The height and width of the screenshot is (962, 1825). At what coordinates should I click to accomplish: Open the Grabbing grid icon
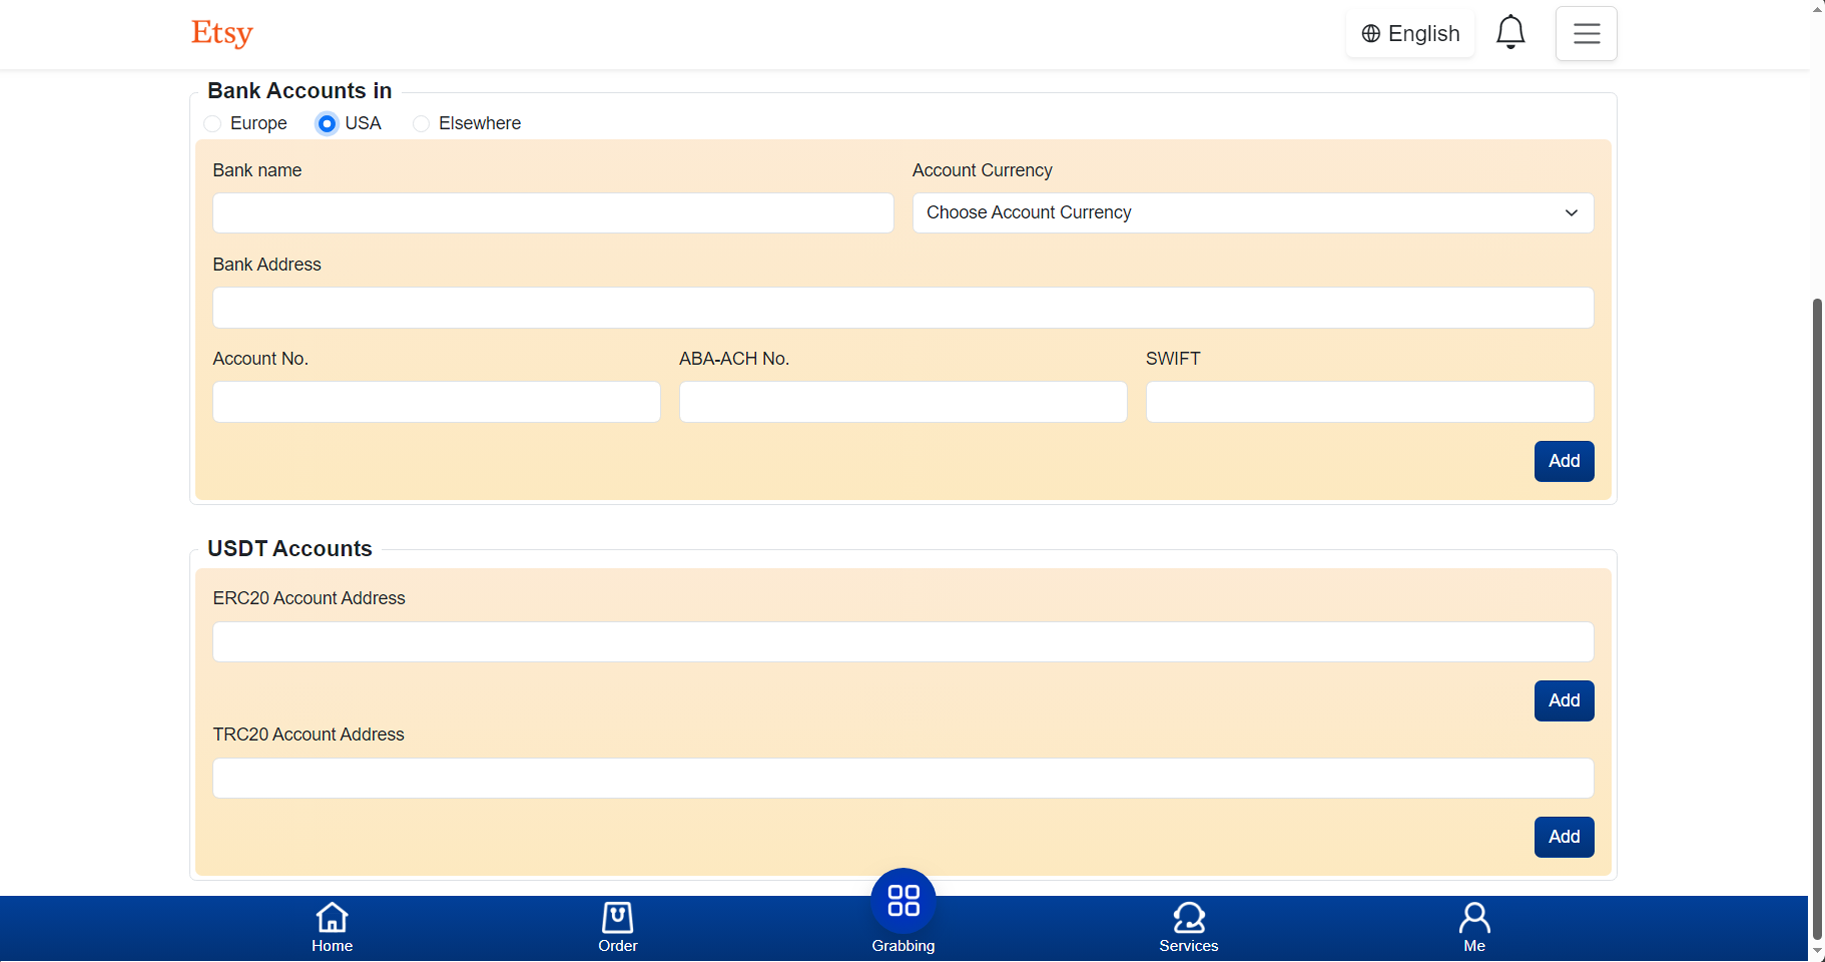[903, 901]
